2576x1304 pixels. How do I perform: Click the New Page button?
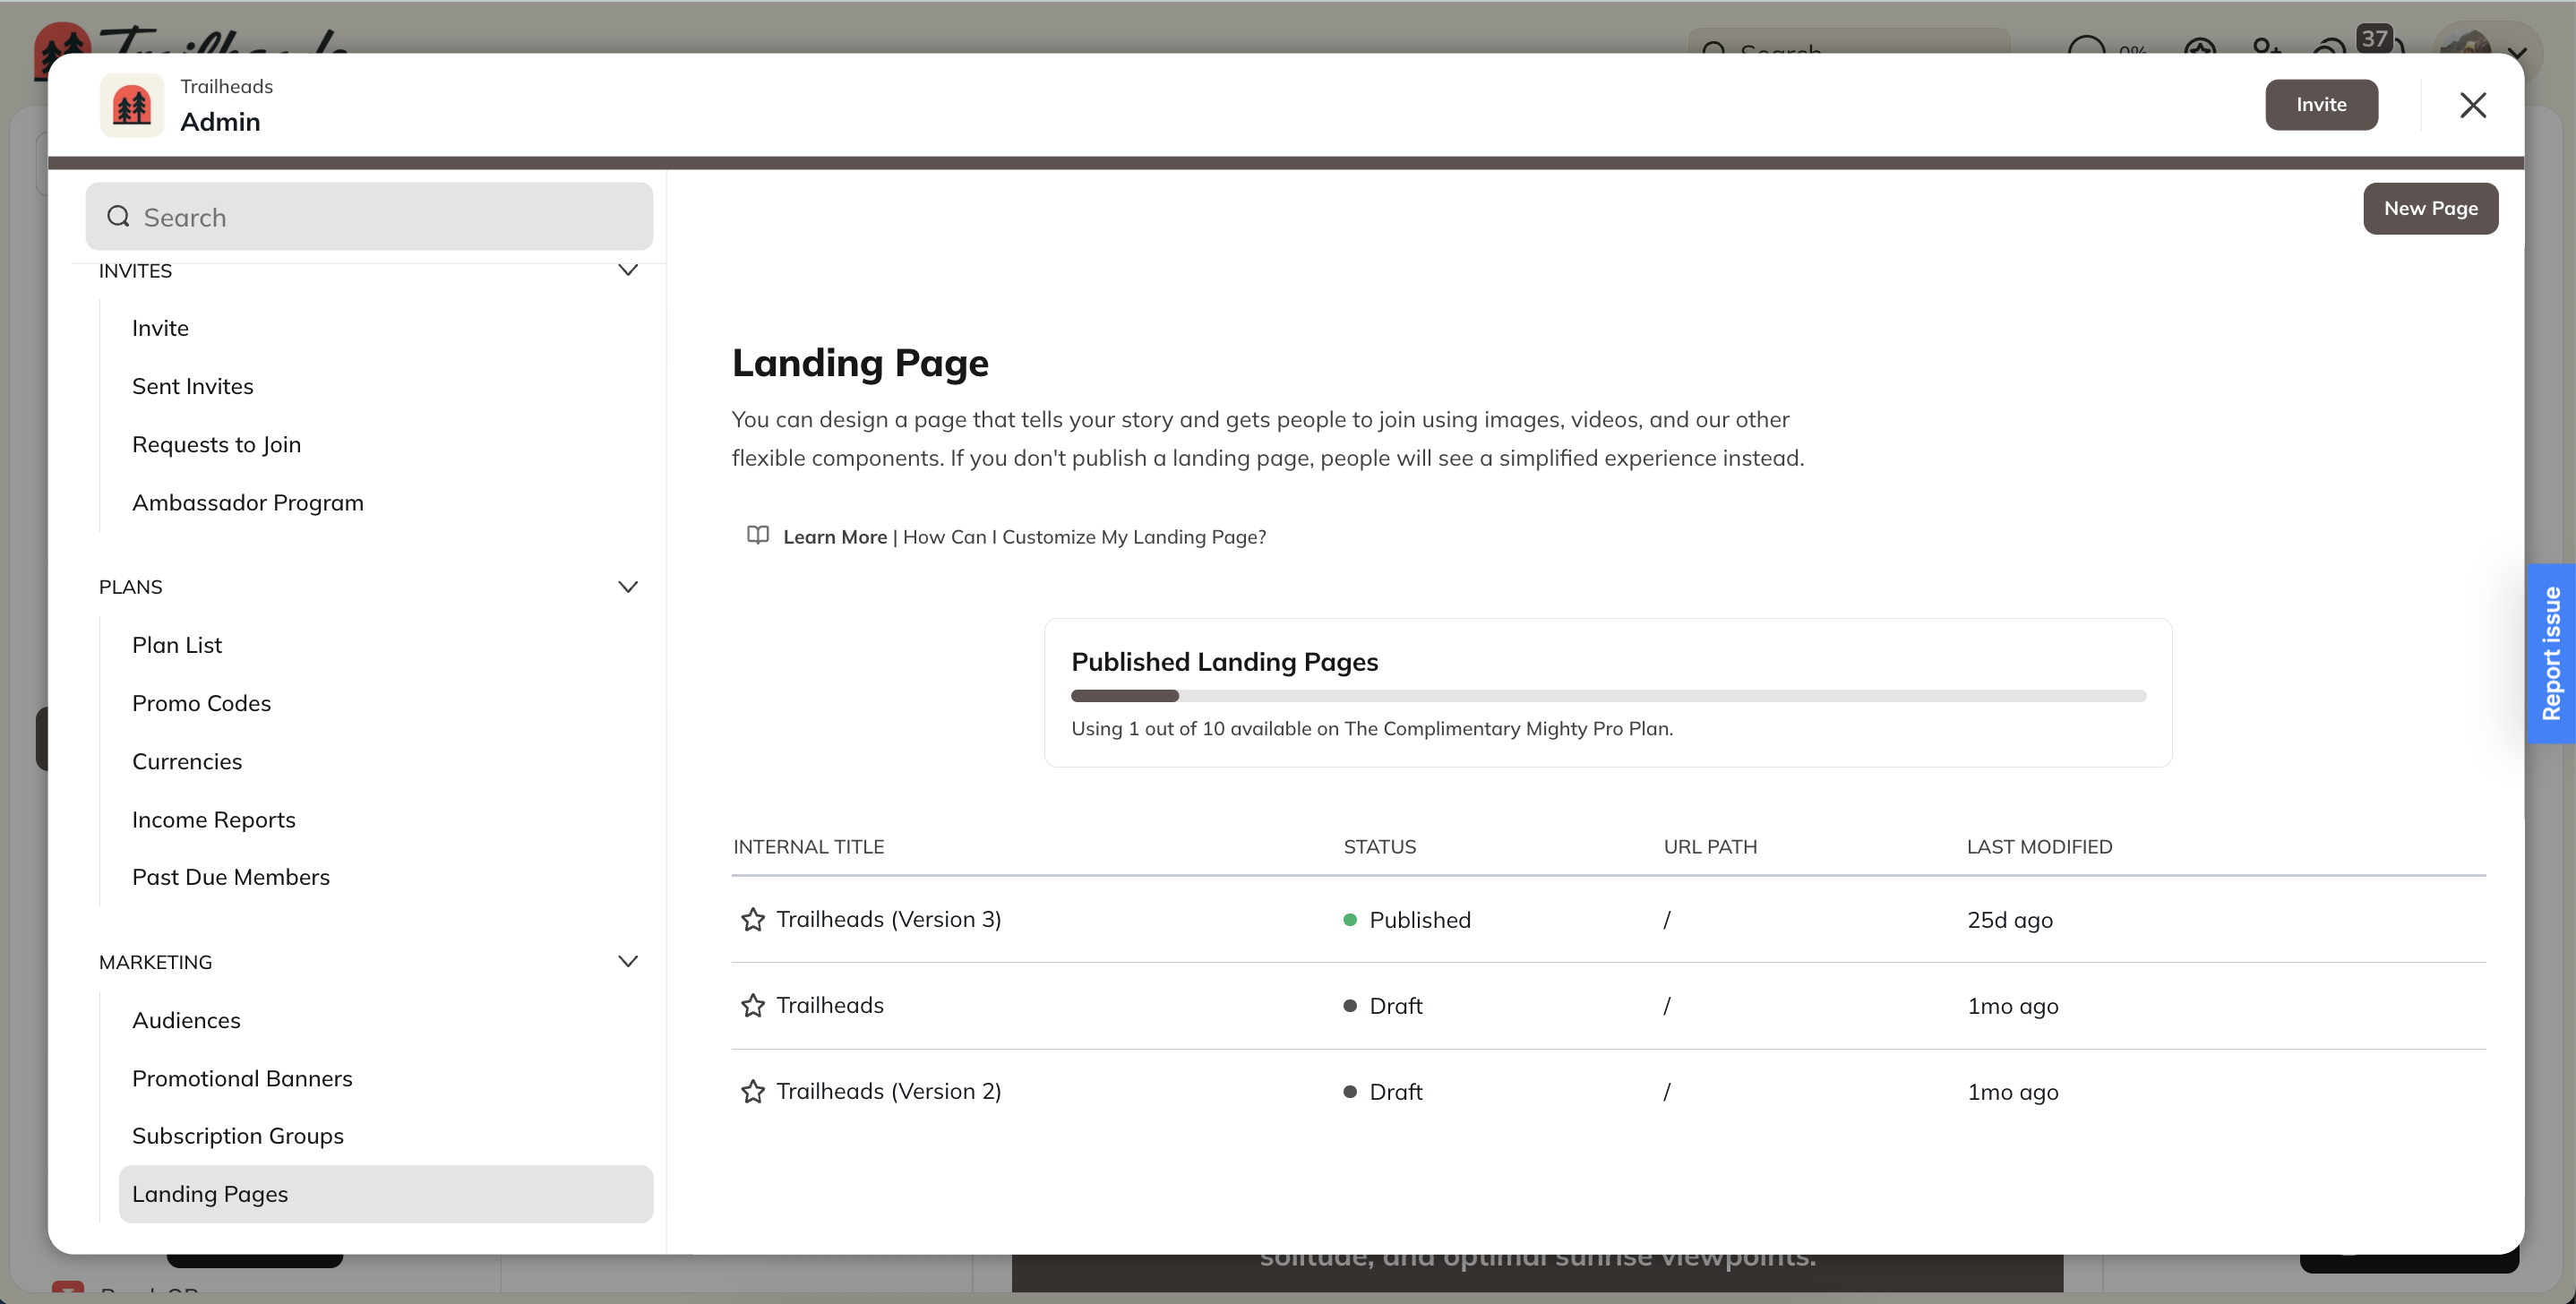2430,208
